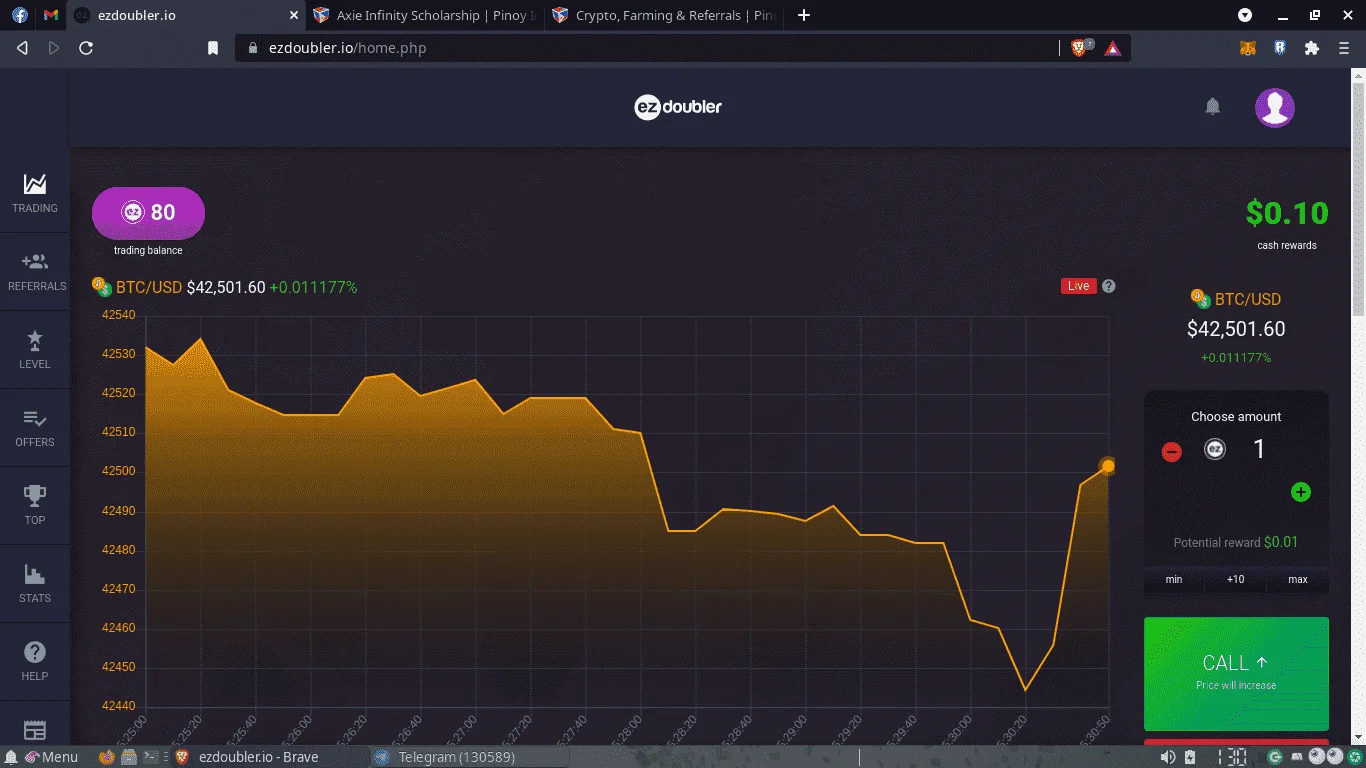The image size is (1366, 768).
Task: Open the Help section
Action: 35,661
